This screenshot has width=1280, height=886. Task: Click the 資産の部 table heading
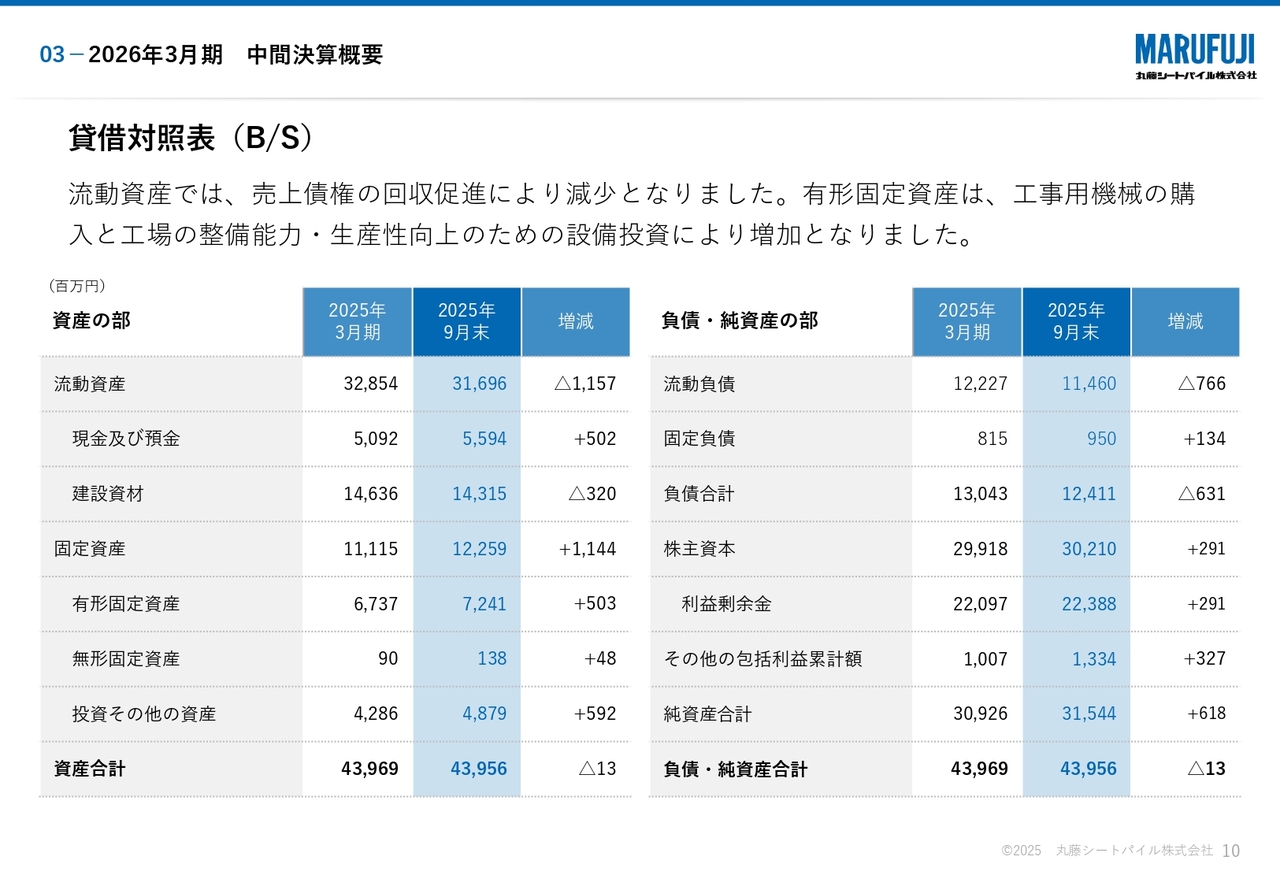[x=92, y=321]
